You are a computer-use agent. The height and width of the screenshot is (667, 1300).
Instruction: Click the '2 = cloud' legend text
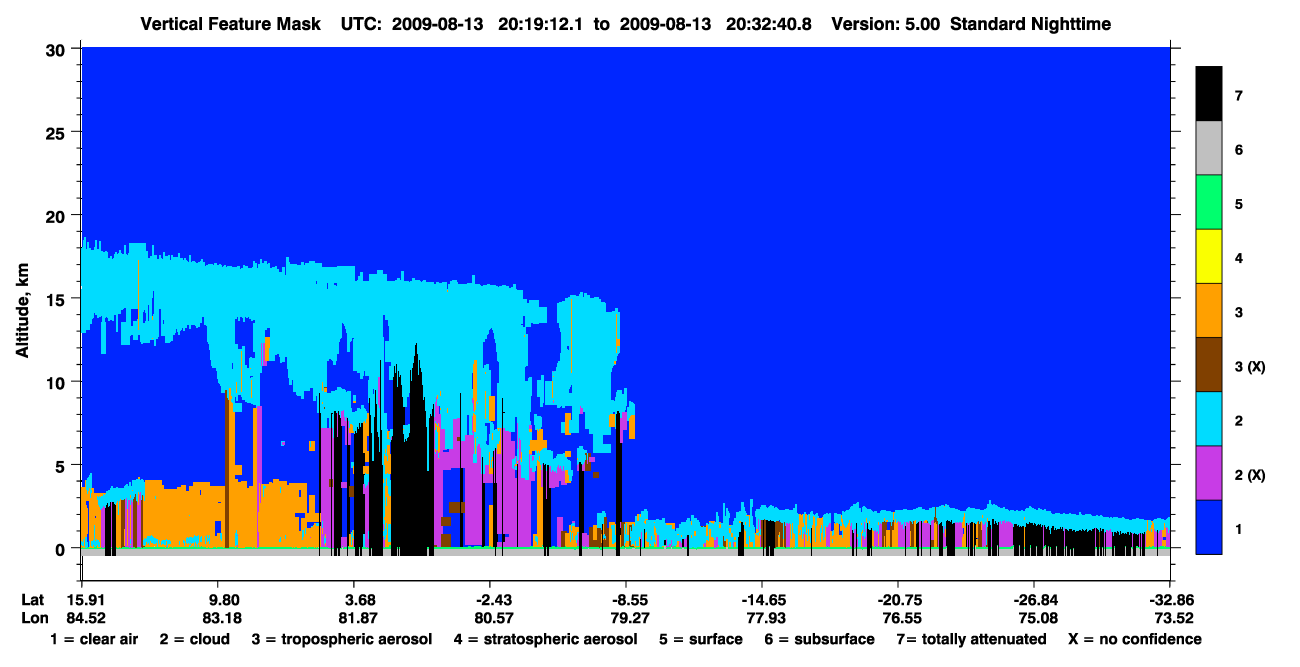coord(194,639)
